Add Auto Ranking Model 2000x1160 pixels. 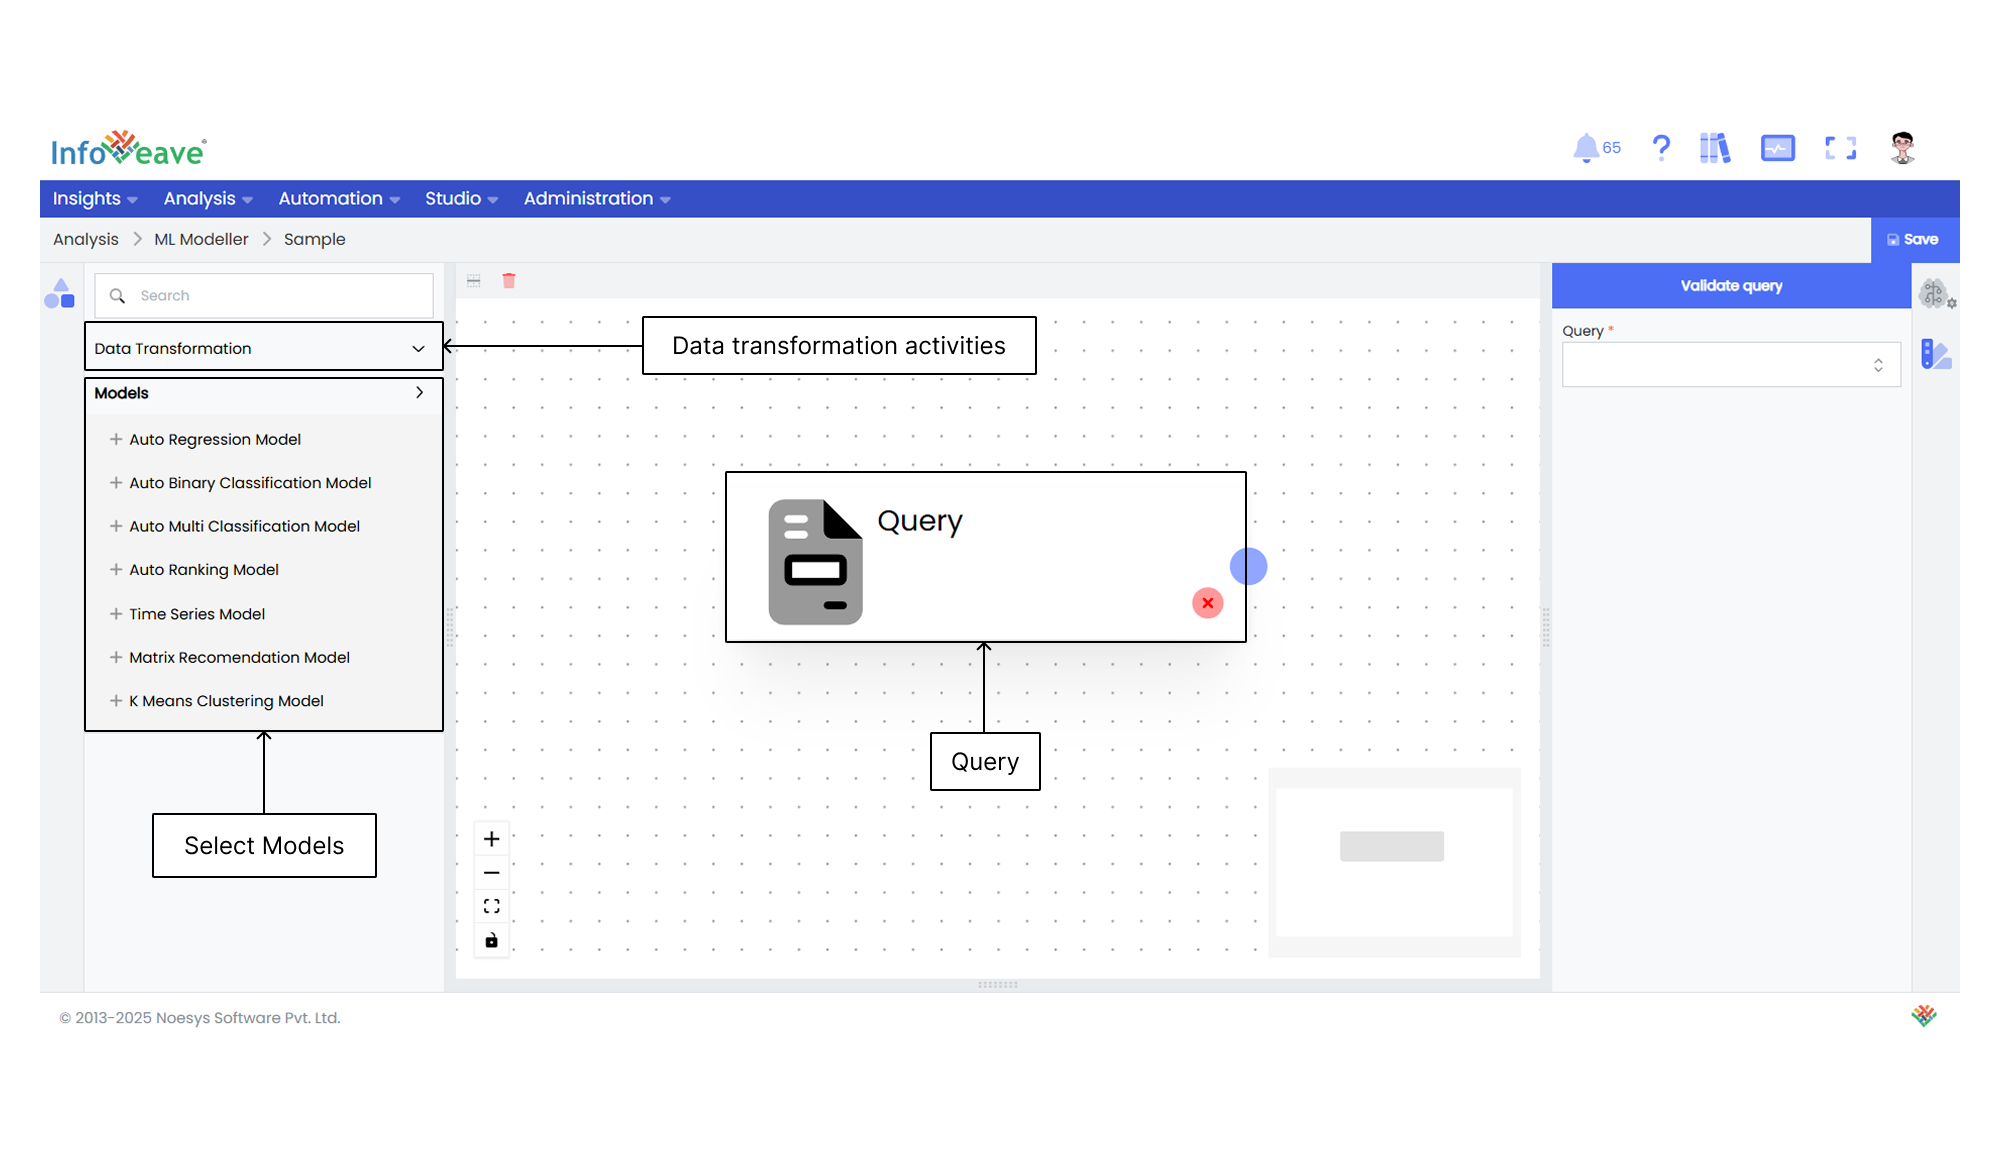click(x=195, y=569)
